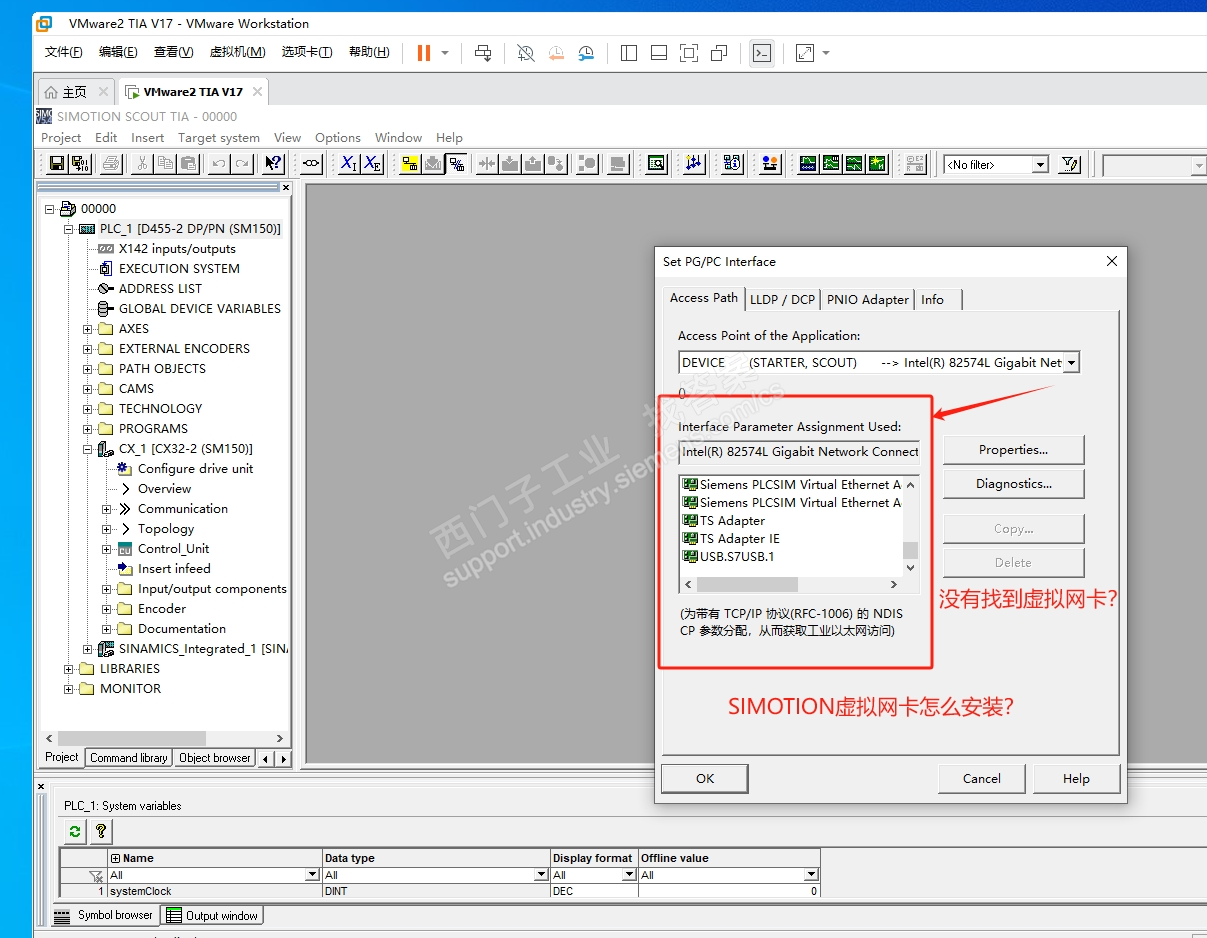1207x938 pixels.
Task: Click the control panel sliders toolbar icon
Action: pos(694,164)
